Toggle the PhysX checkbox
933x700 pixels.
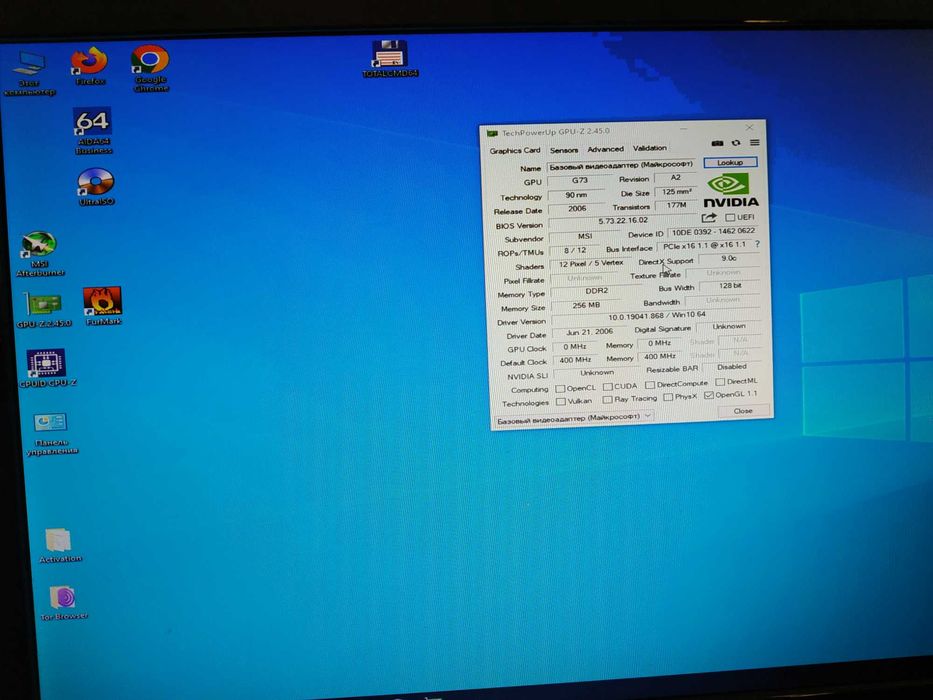[x=668, y=397]
